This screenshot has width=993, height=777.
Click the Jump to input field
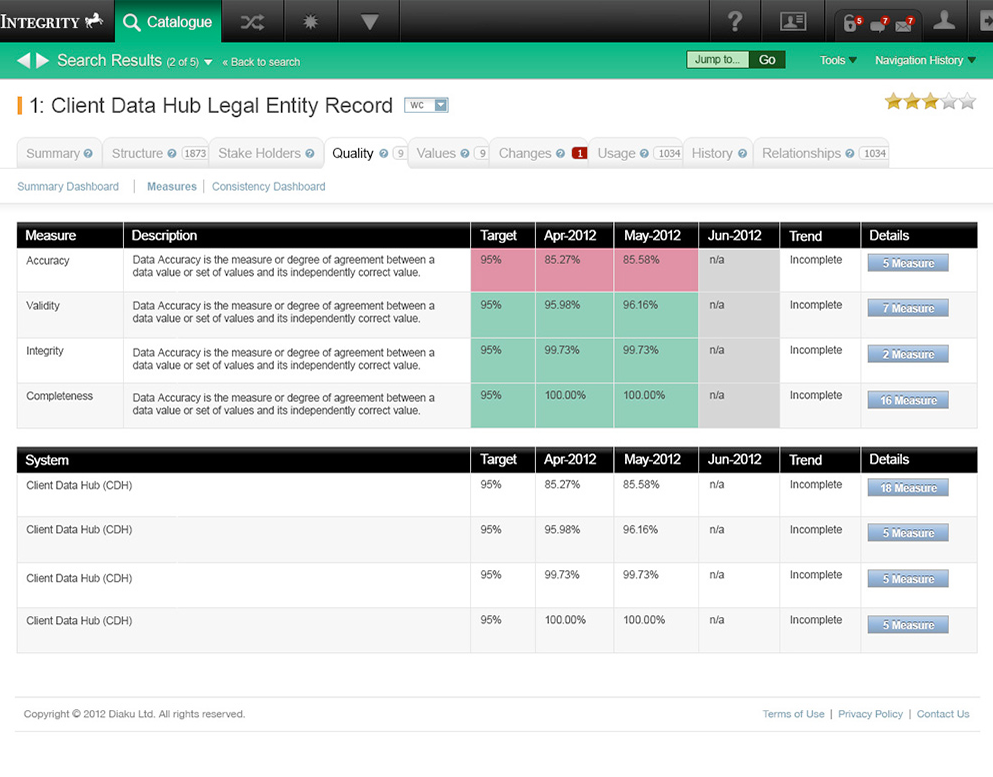718,60
